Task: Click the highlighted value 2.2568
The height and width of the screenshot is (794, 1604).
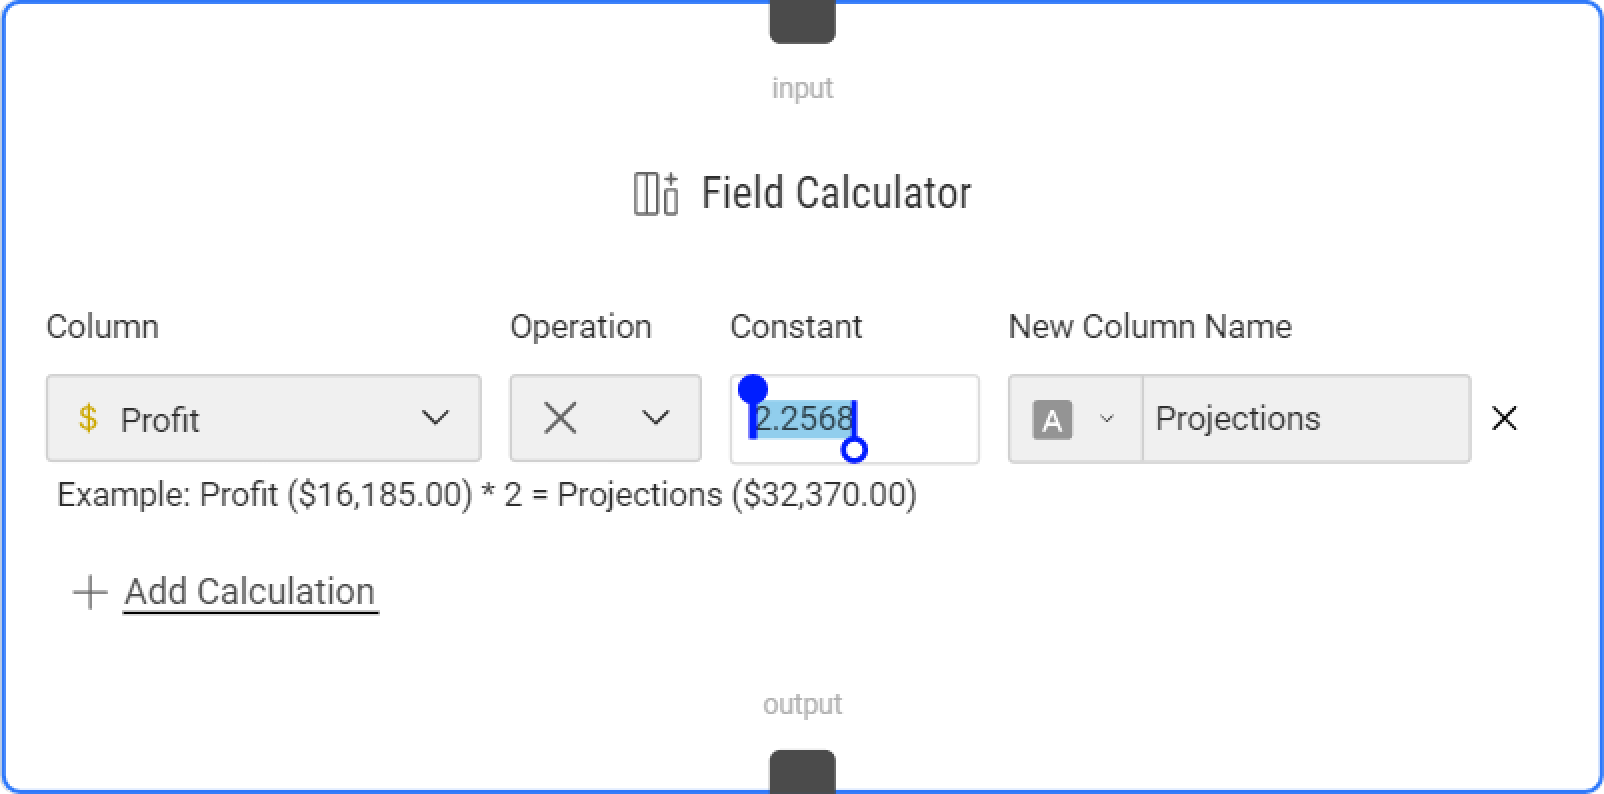Action: click(803, 418)
